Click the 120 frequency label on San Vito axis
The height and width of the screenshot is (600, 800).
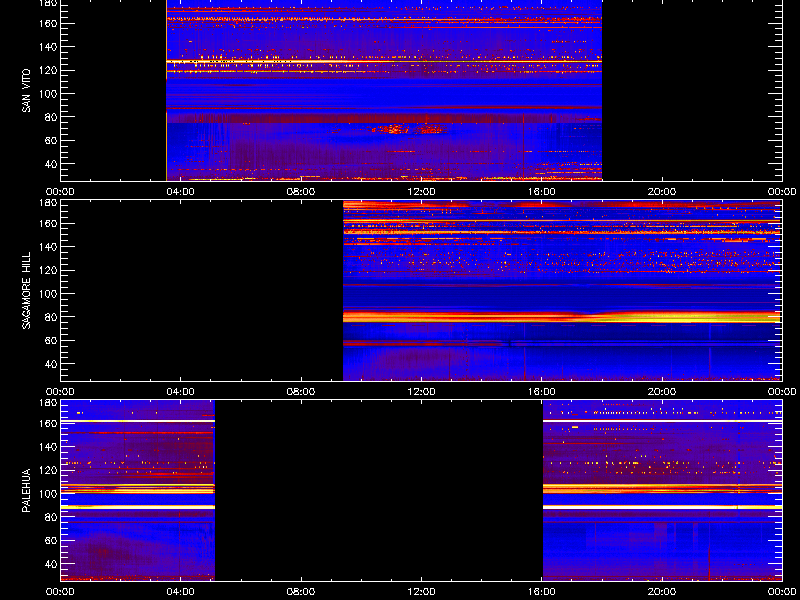pyautogui.click(x=49, y=70)
